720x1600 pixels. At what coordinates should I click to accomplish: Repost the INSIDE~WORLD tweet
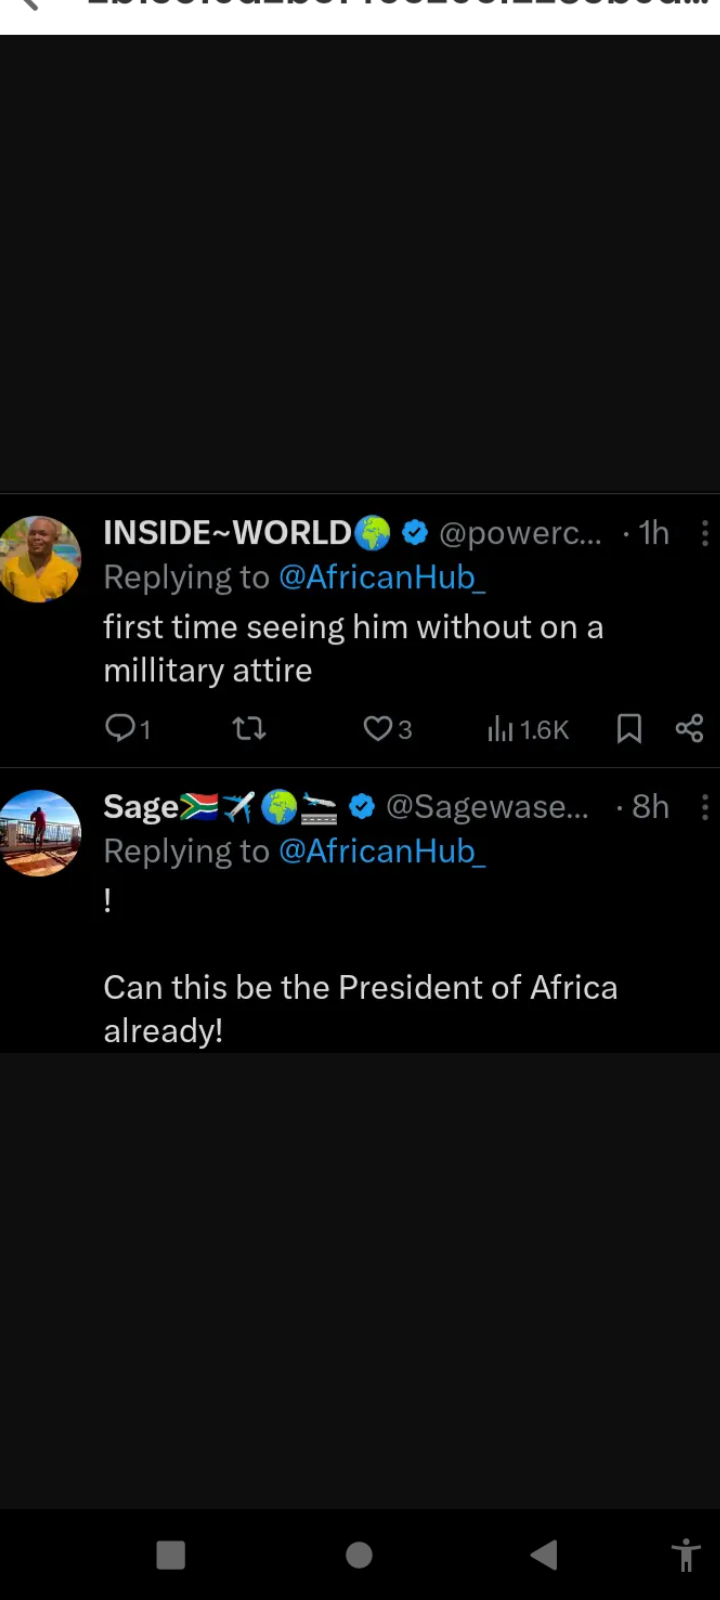(x=249, y=728)
